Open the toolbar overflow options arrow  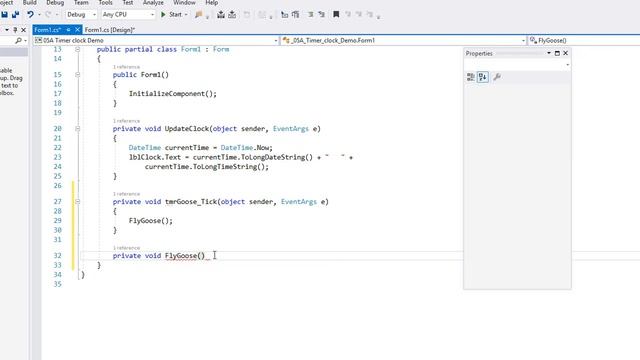(x=378, y=16)
